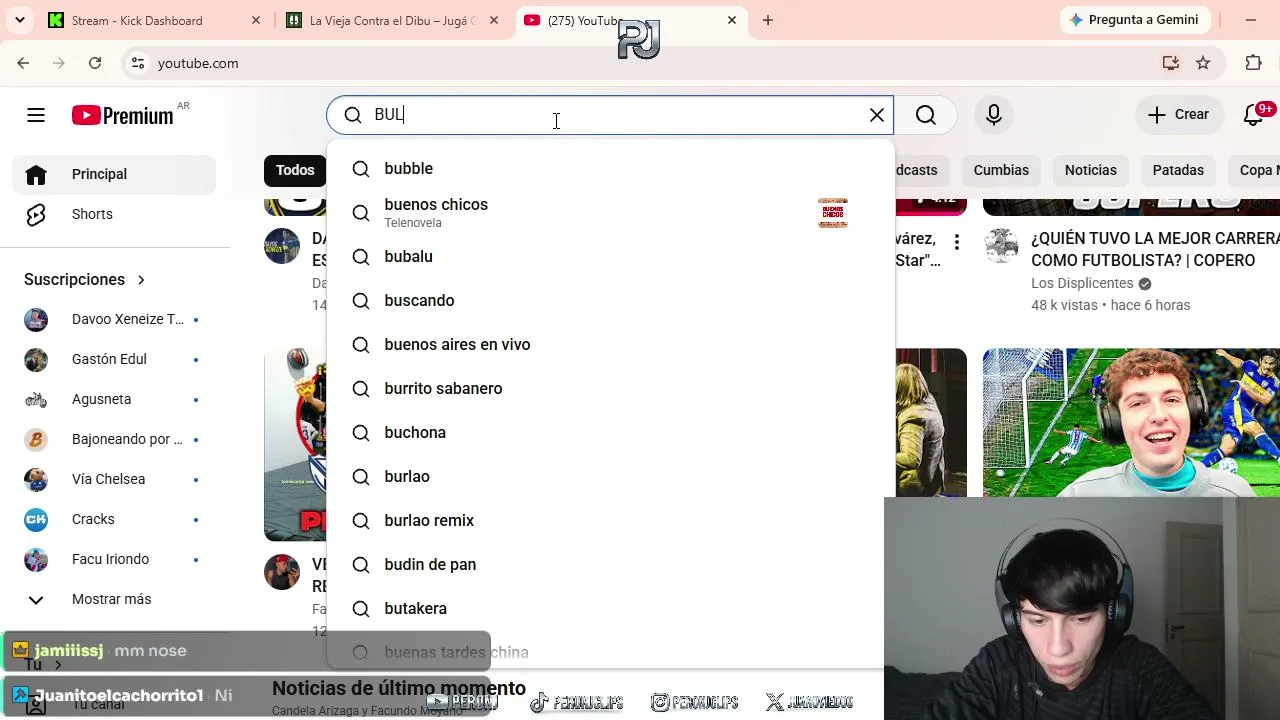The height and width of the screenshot is (720, 1280).
Task: Choose the 'buchona' suggestion
Action: 610,432
